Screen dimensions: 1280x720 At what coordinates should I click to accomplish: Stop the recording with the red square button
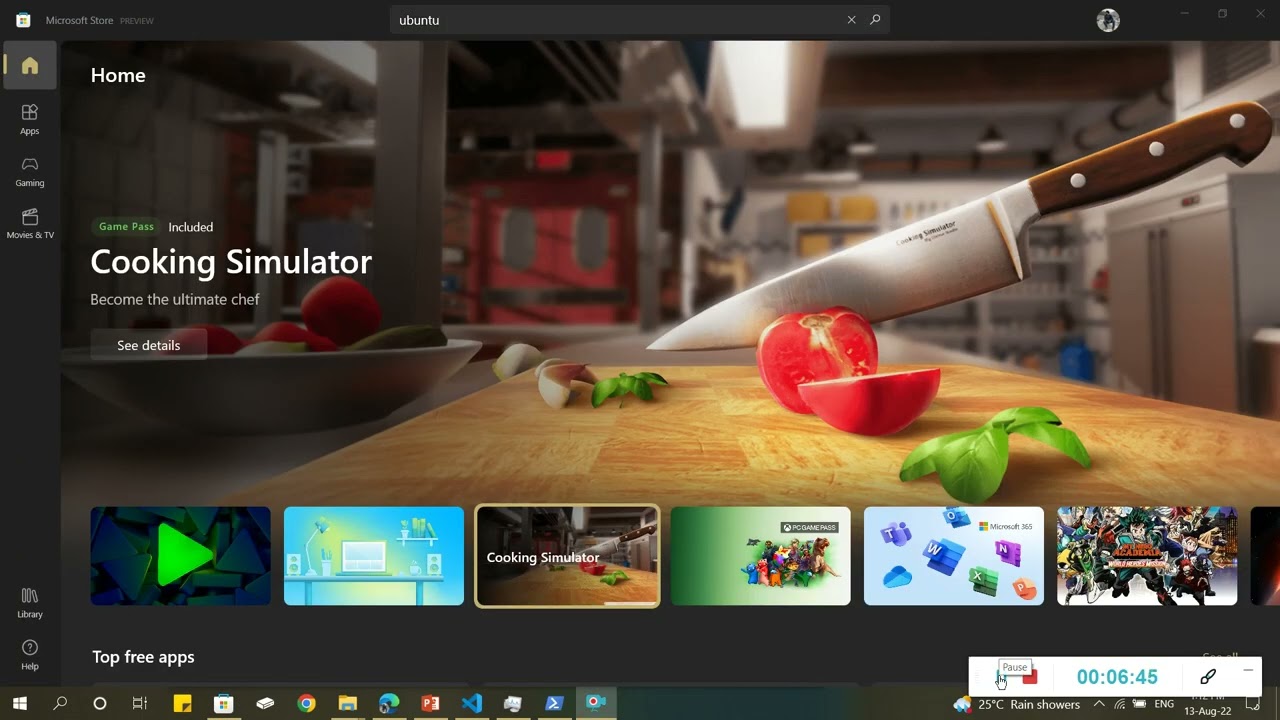[x=1030, y=677]
